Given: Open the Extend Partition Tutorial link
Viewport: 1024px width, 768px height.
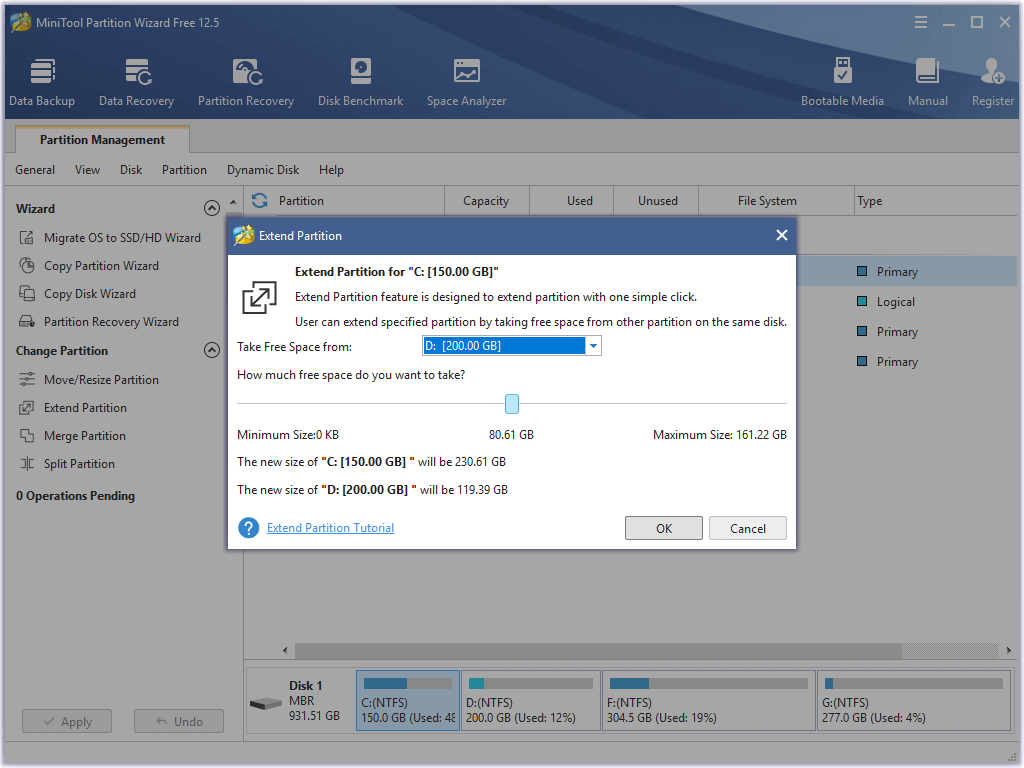Looking at the screenshot, I should (330, 527).
